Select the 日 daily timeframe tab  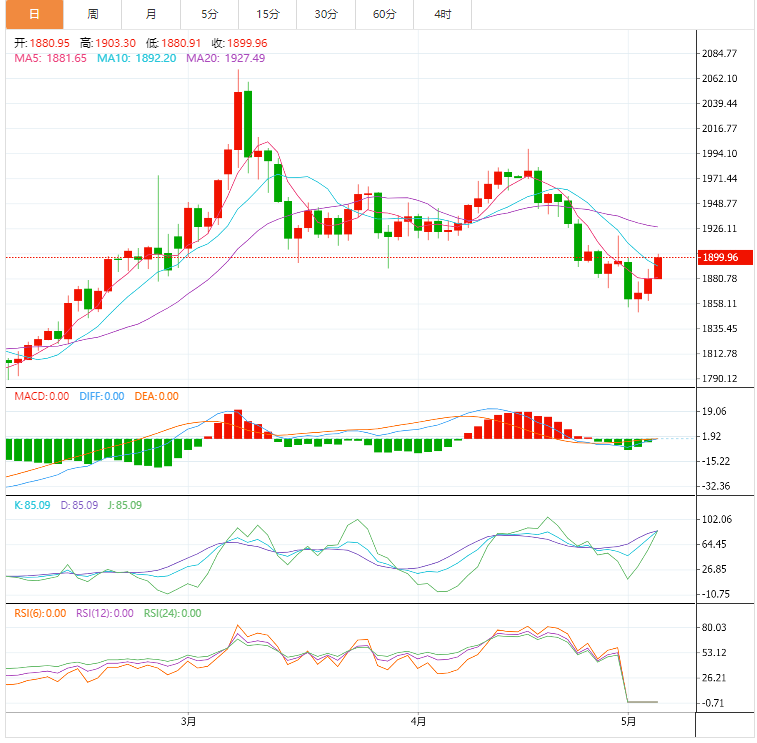(34, 14)
